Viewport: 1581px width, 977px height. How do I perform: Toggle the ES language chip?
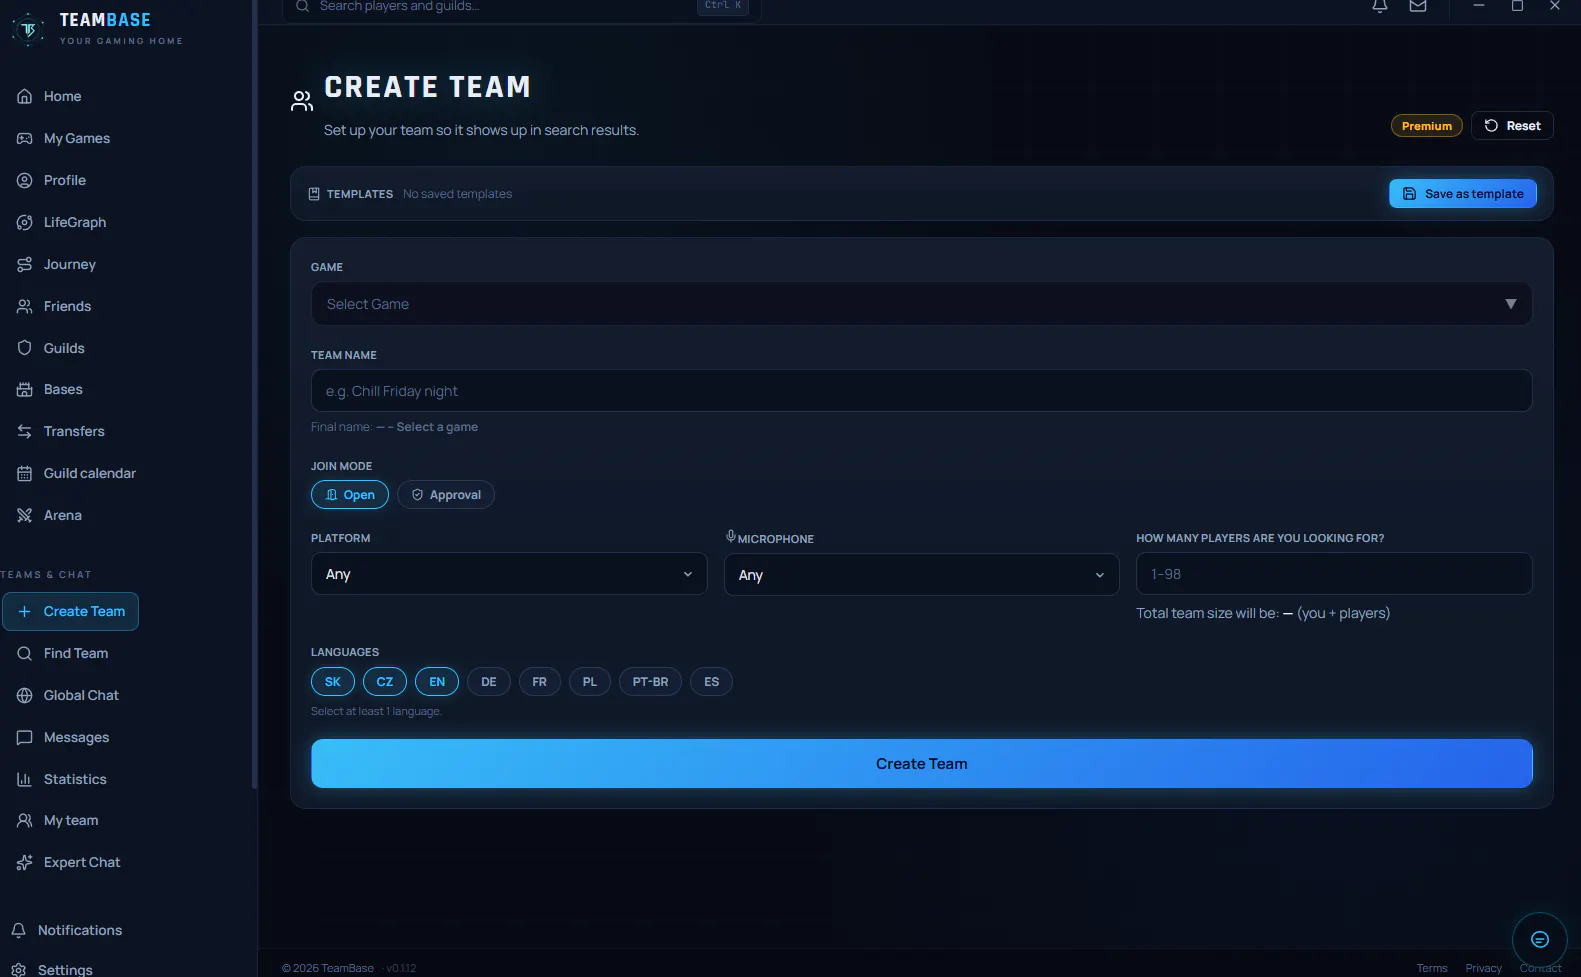(x=712, y=682)
